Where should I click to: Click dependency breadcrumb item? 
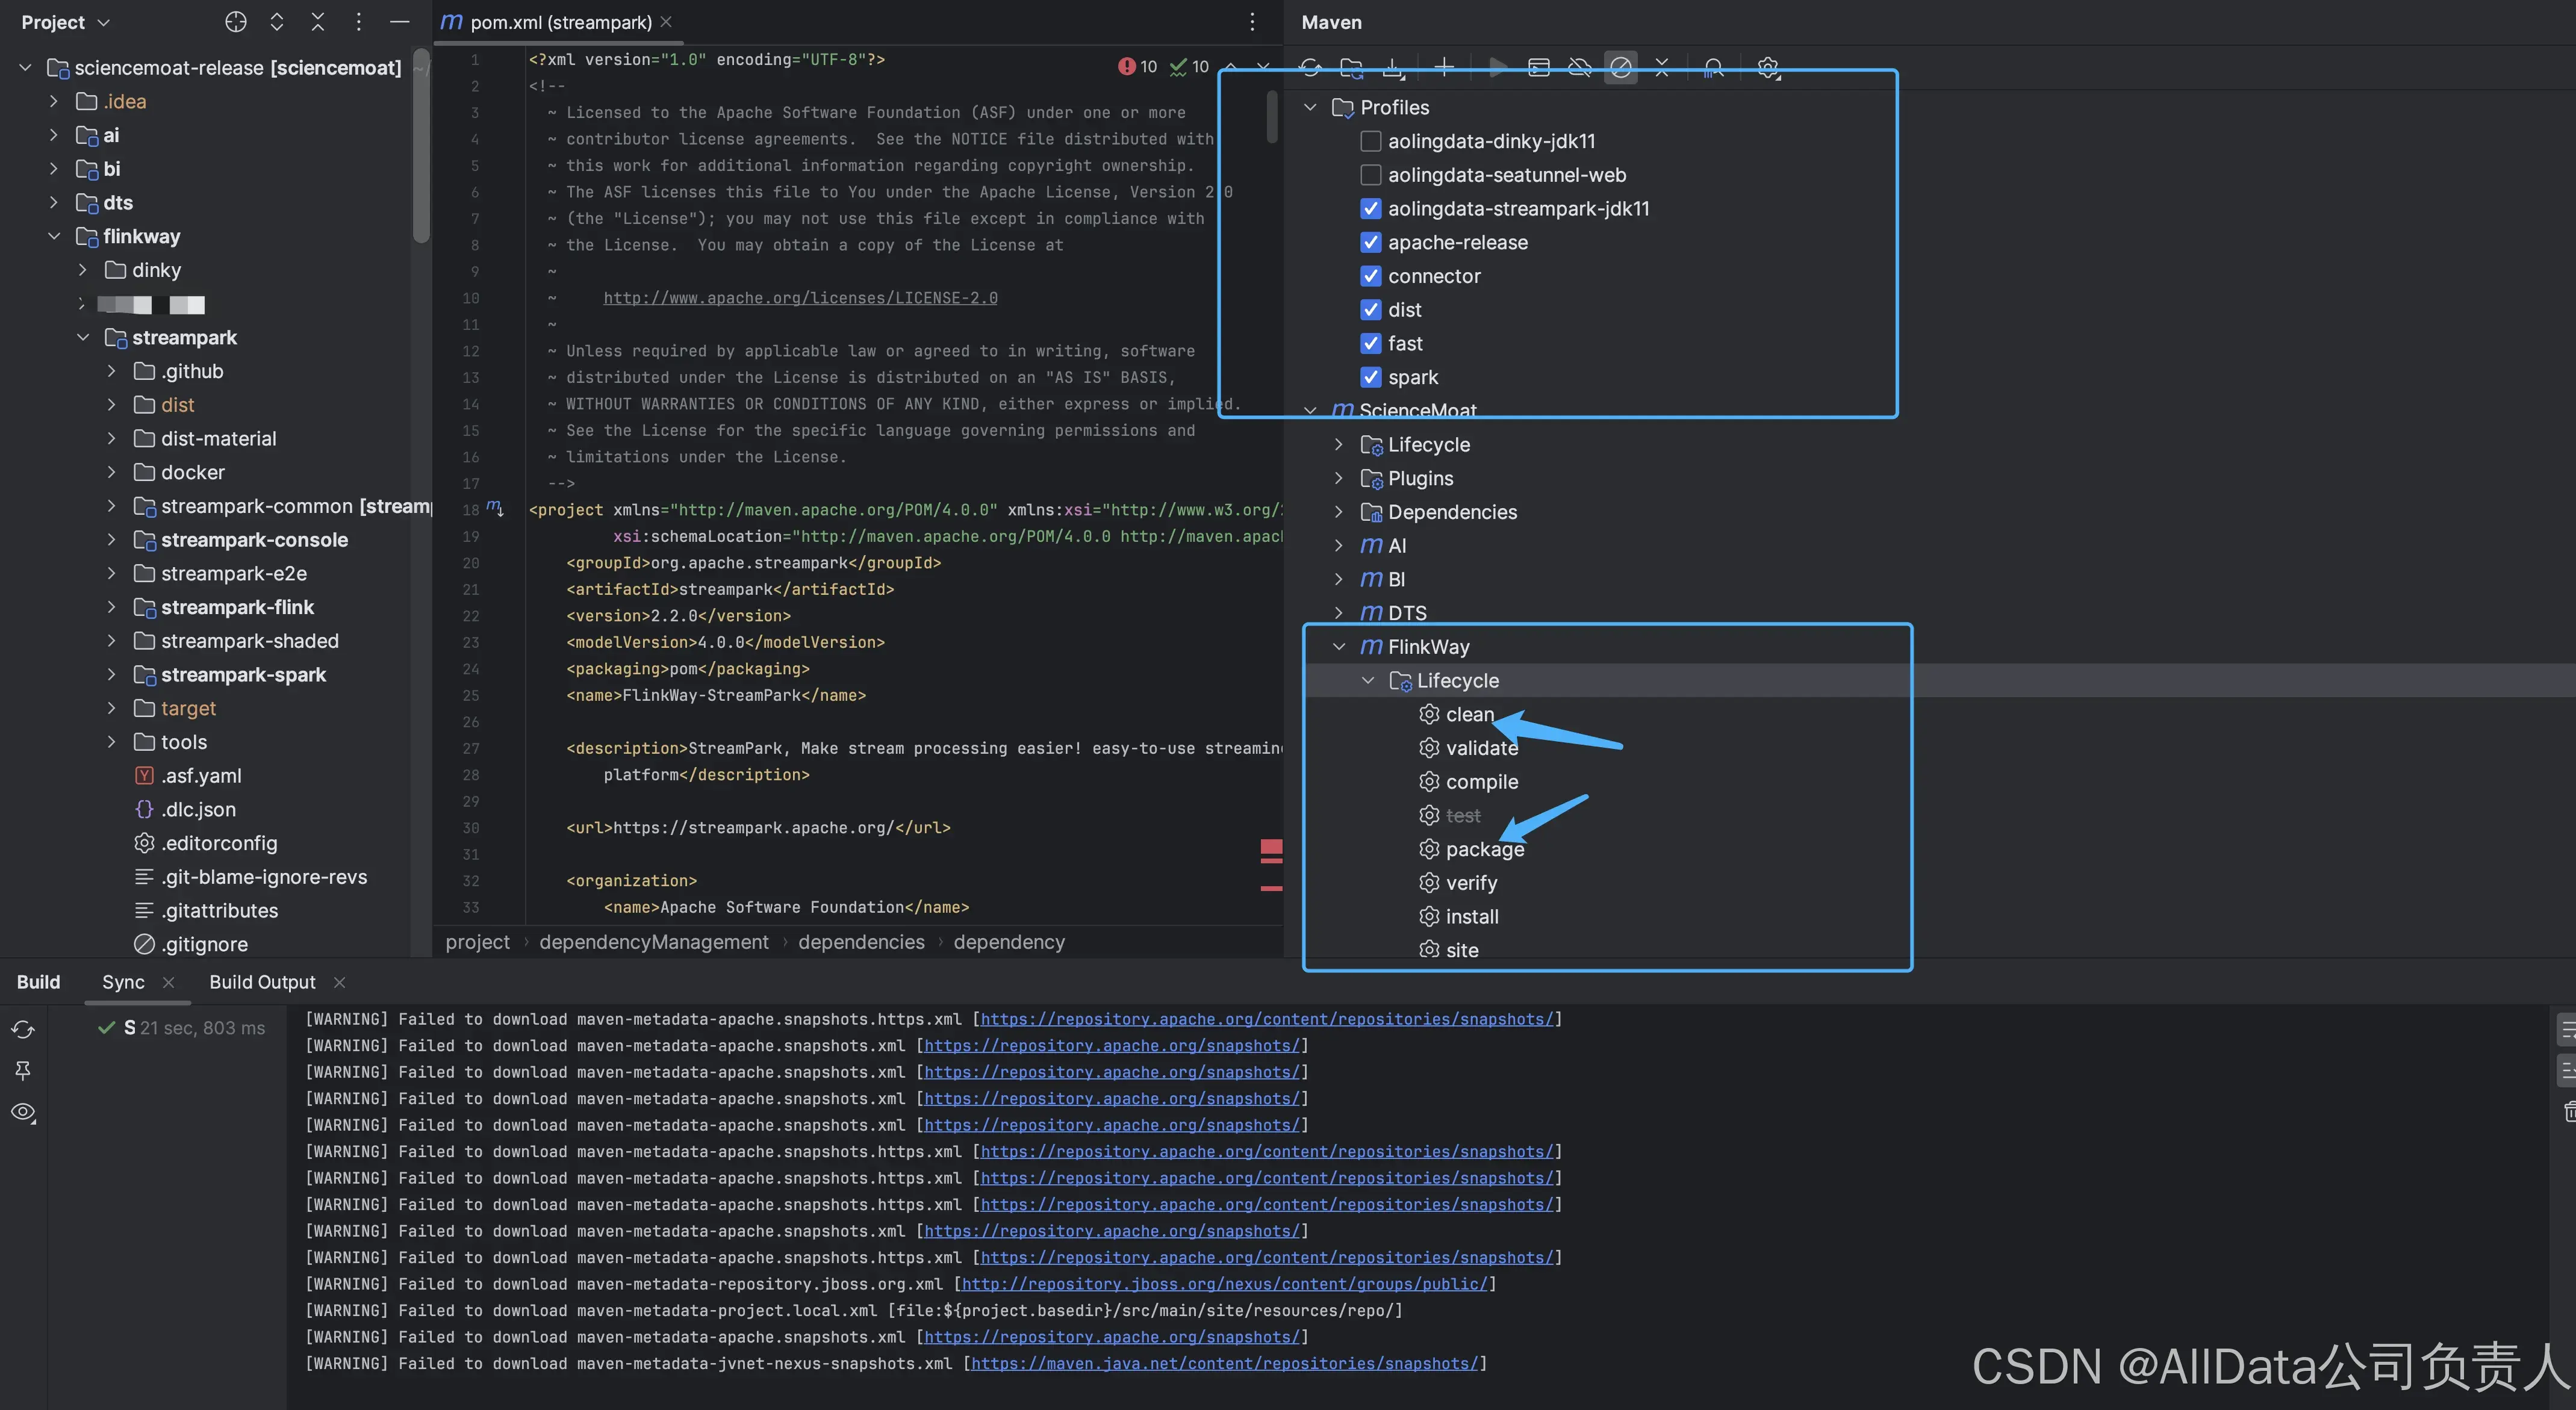pyautogui.click(x=1009, y=942)
